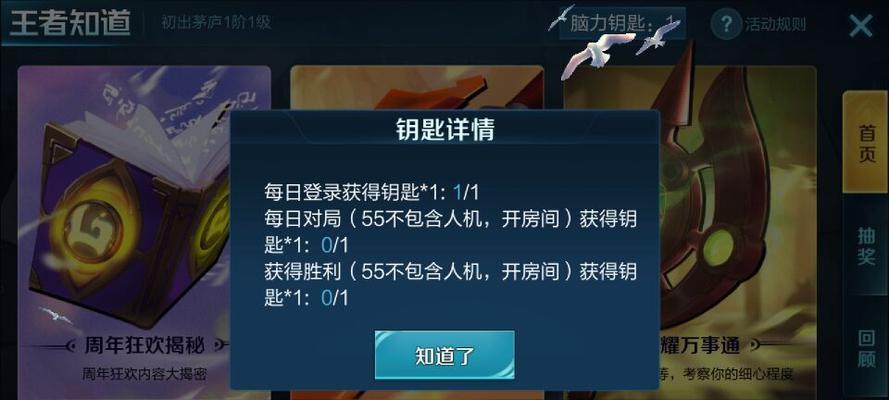Tap the 获得胜利 key progress 0/1

pos(335,298)
